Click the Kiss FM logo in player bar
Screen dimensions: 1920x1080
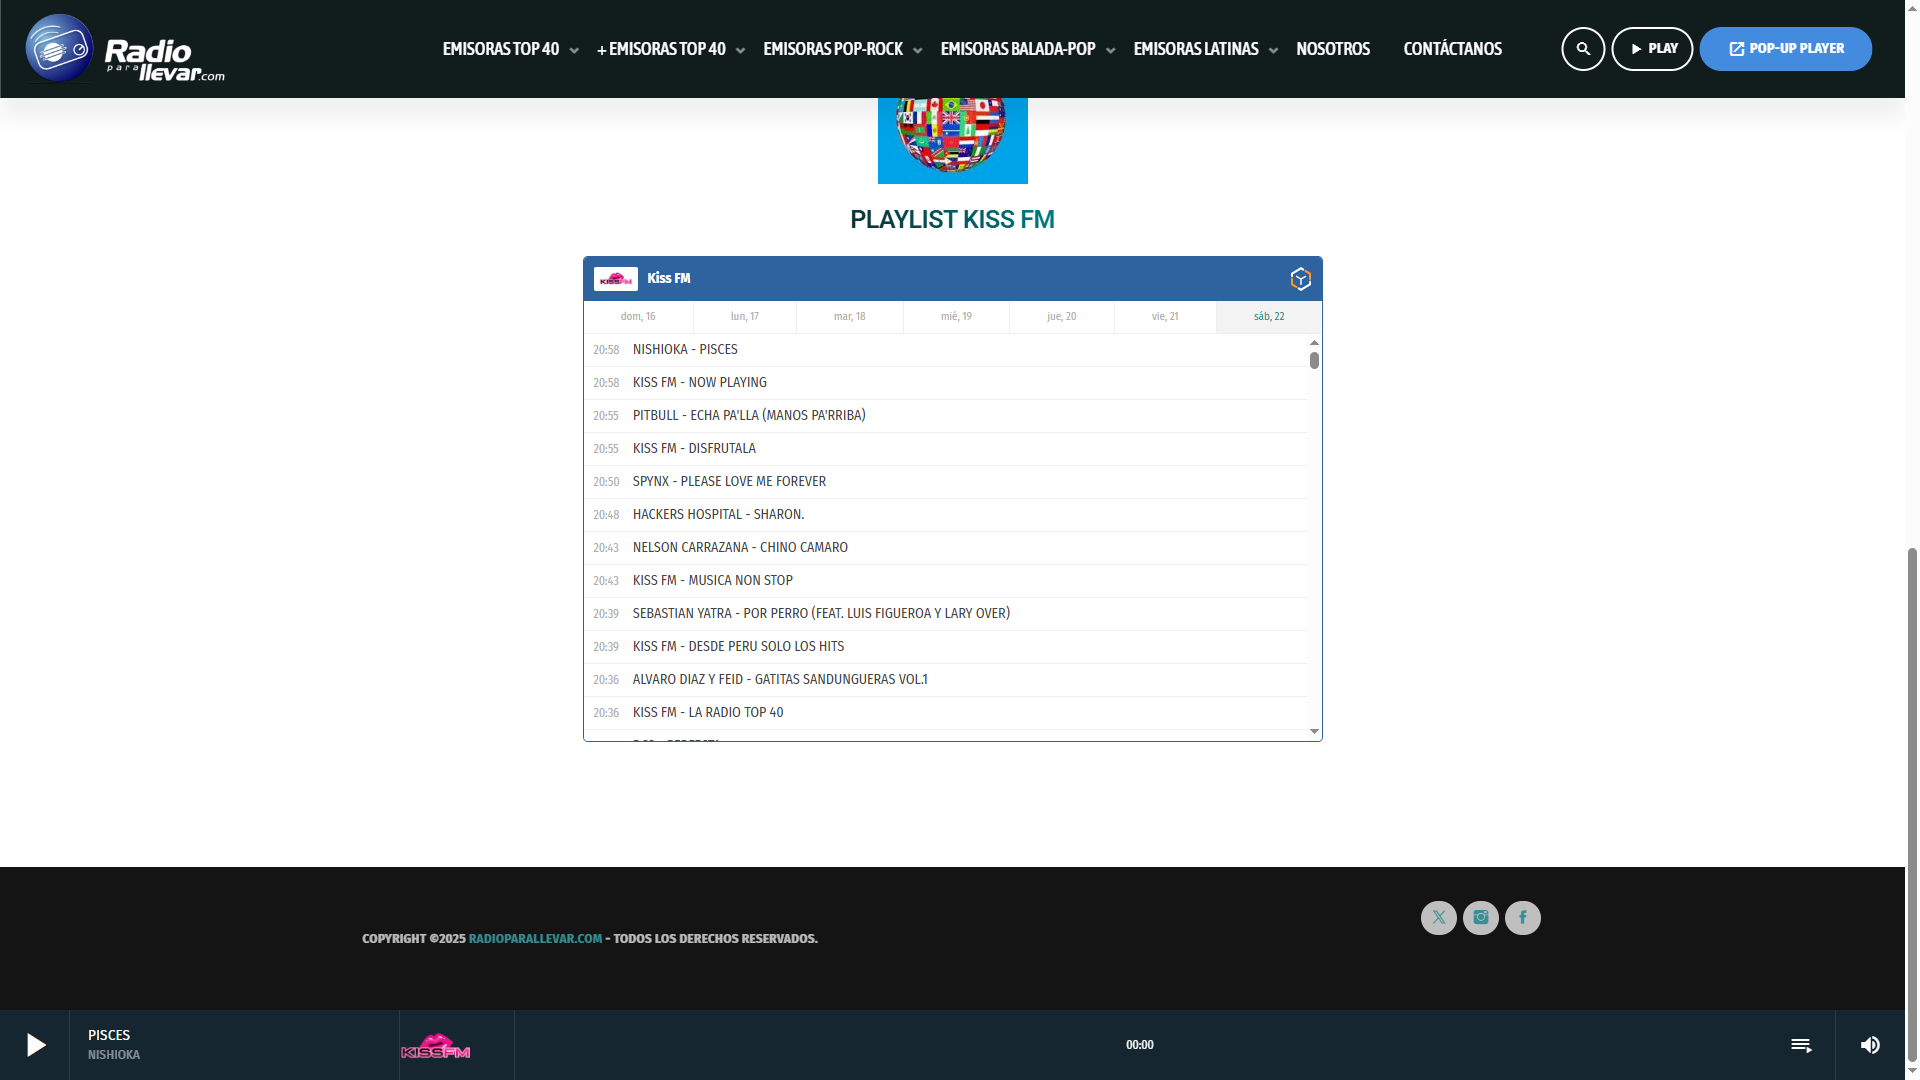(x=436, y=1046)
